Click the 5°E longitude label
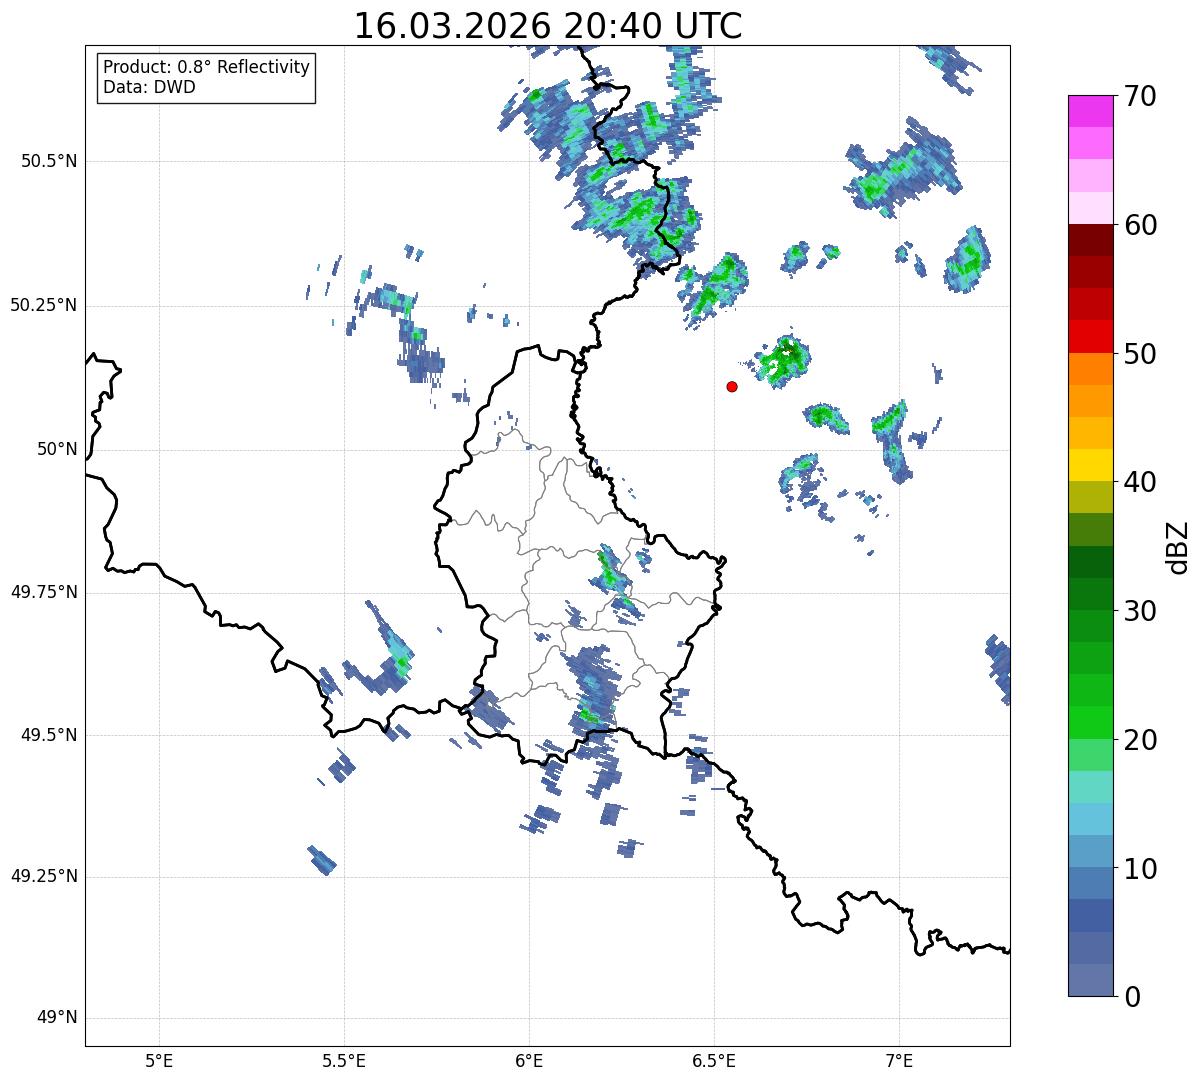1202x1081 pixels. [159, 1061]
